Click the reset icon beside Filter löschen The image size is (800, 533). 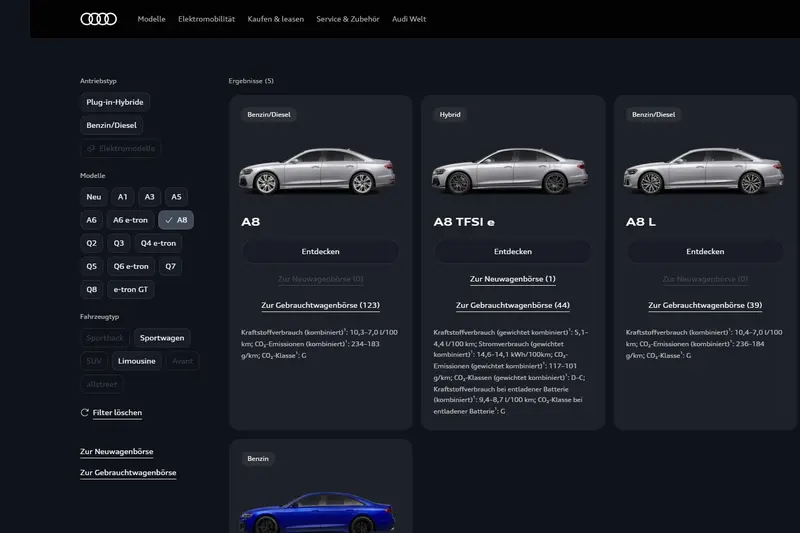point(85,412)
